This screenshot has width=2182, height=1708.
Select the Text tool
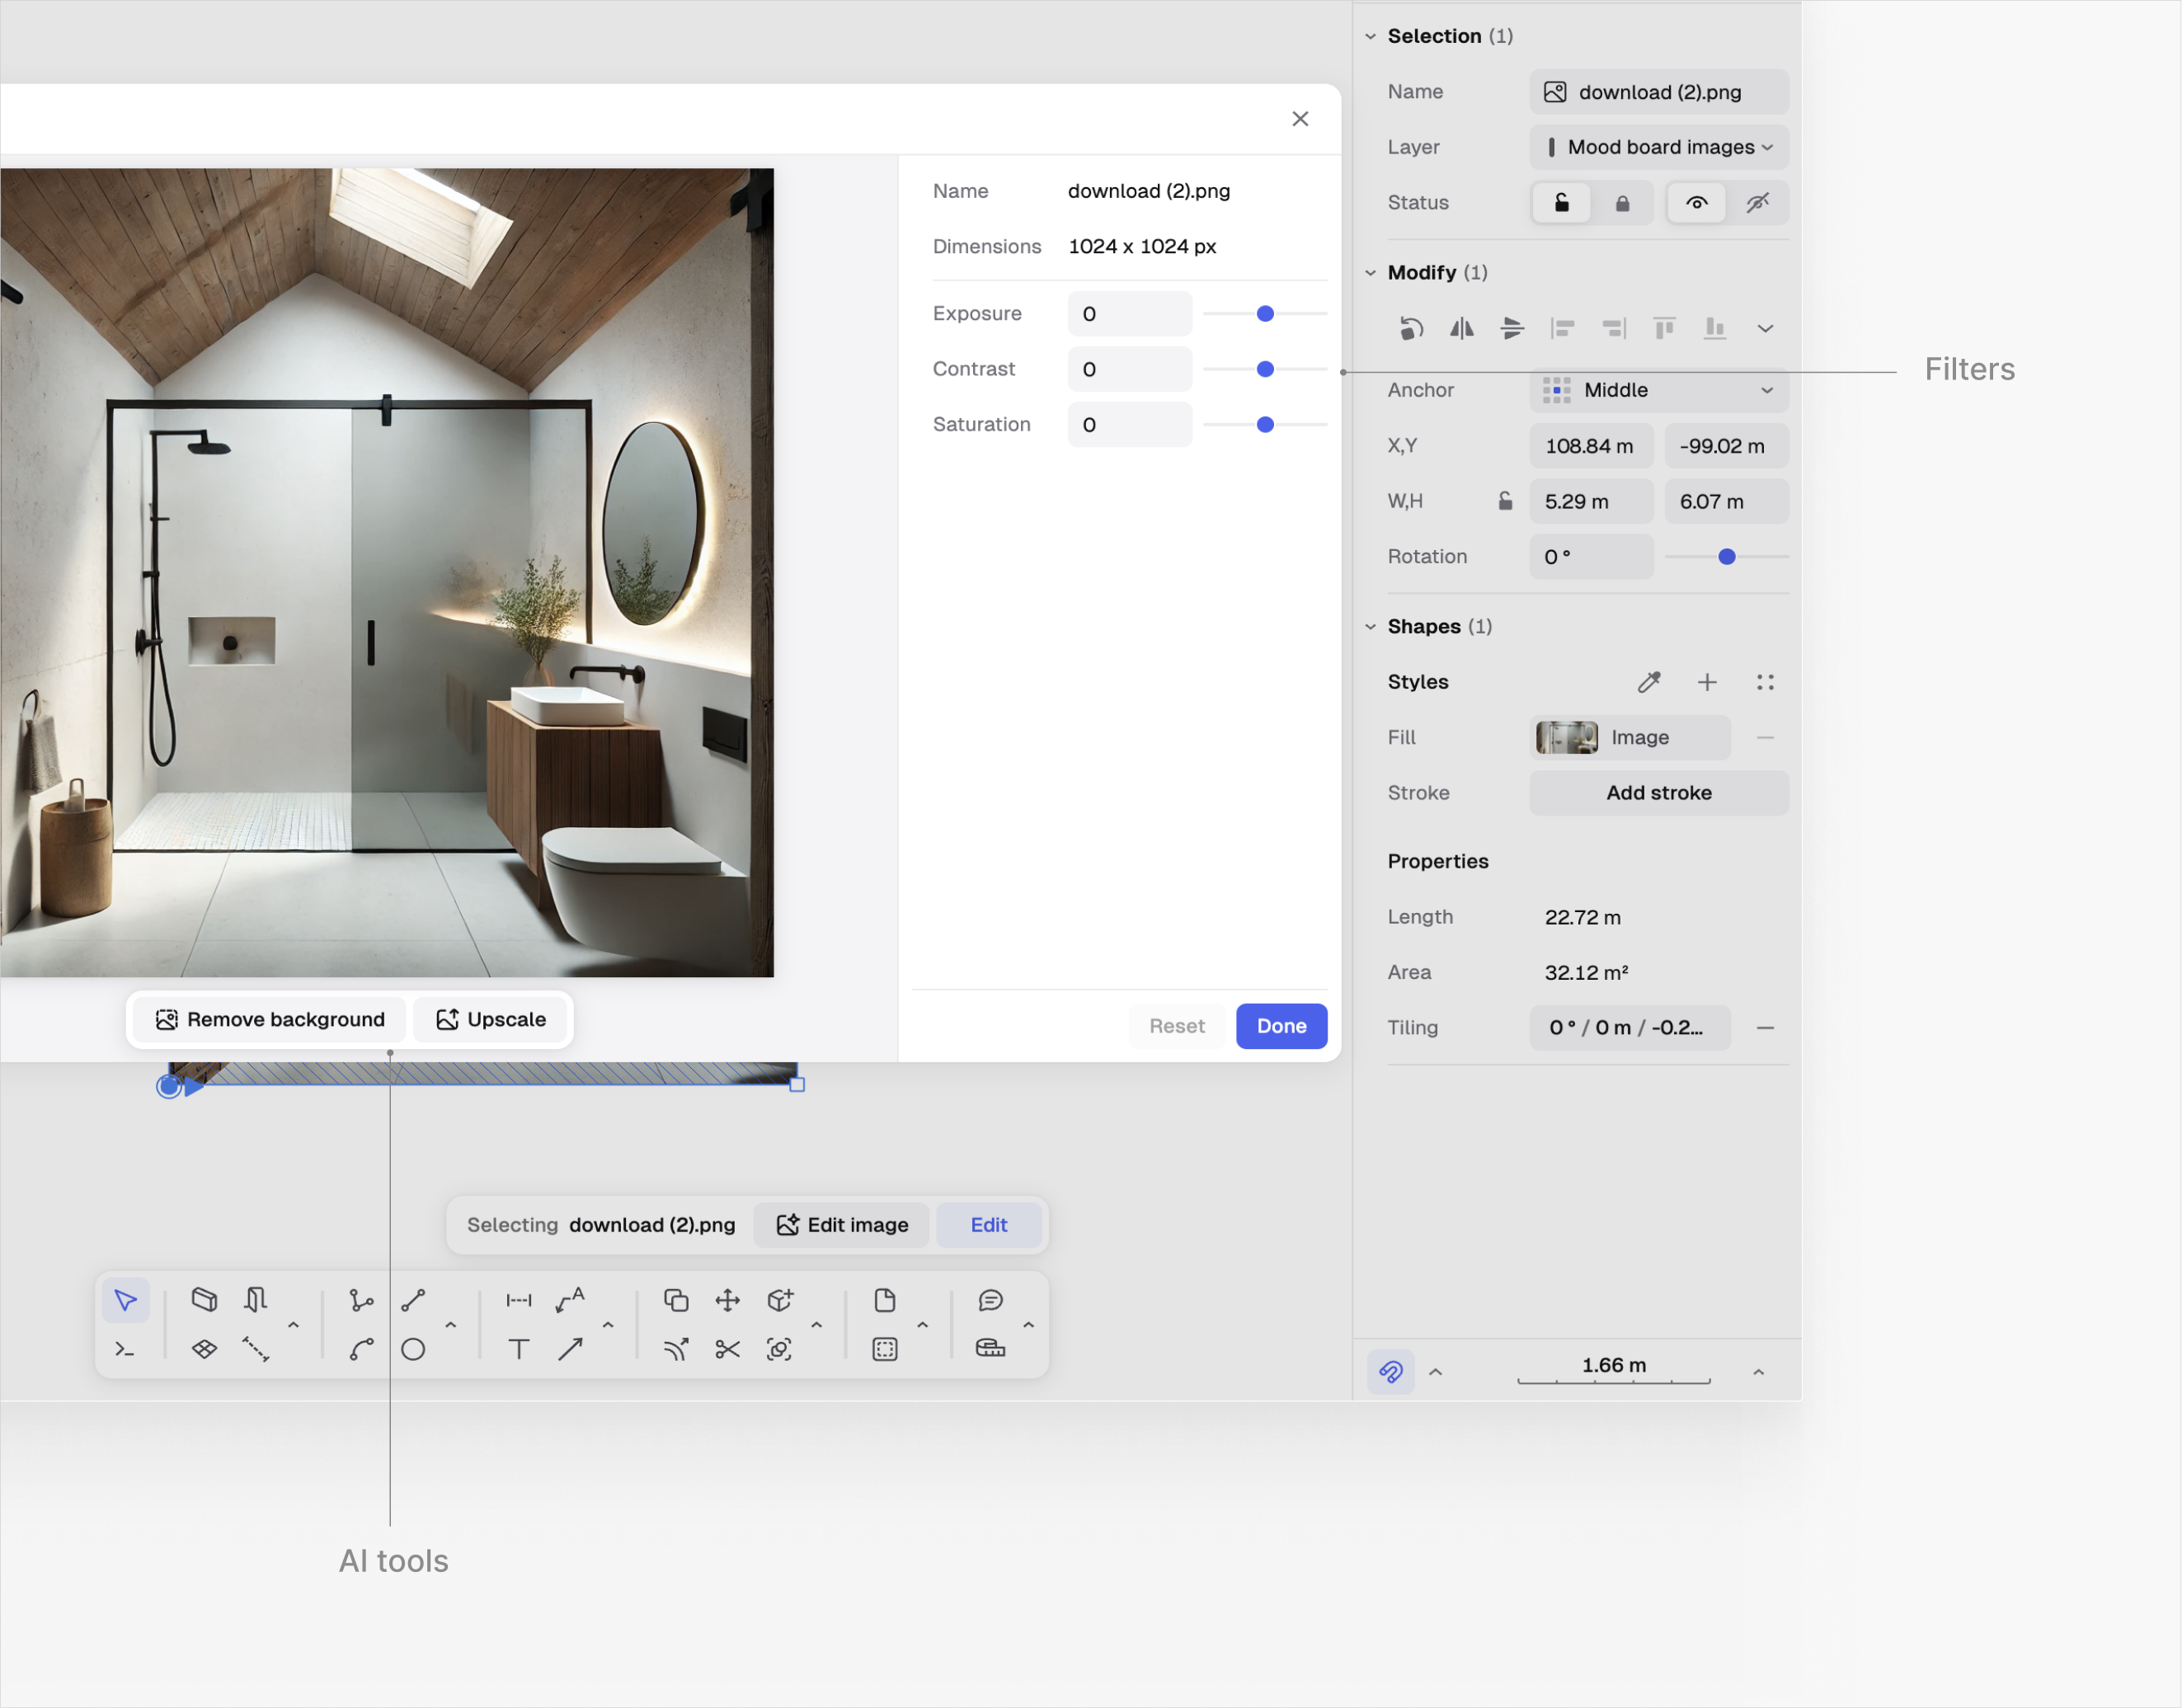coord(519,1349)
